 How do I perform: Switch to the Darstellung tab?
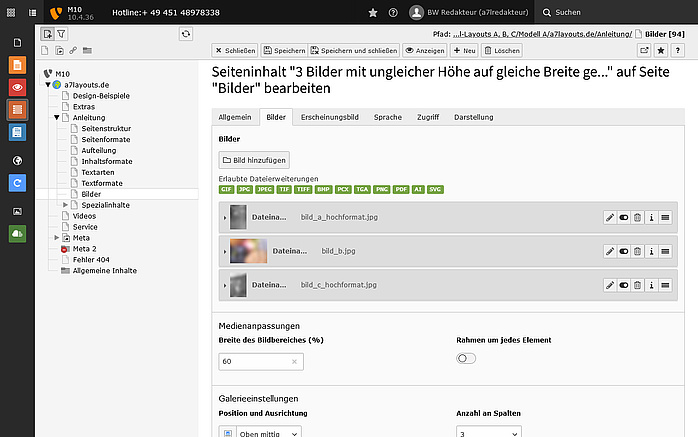[x=474, y=117]
